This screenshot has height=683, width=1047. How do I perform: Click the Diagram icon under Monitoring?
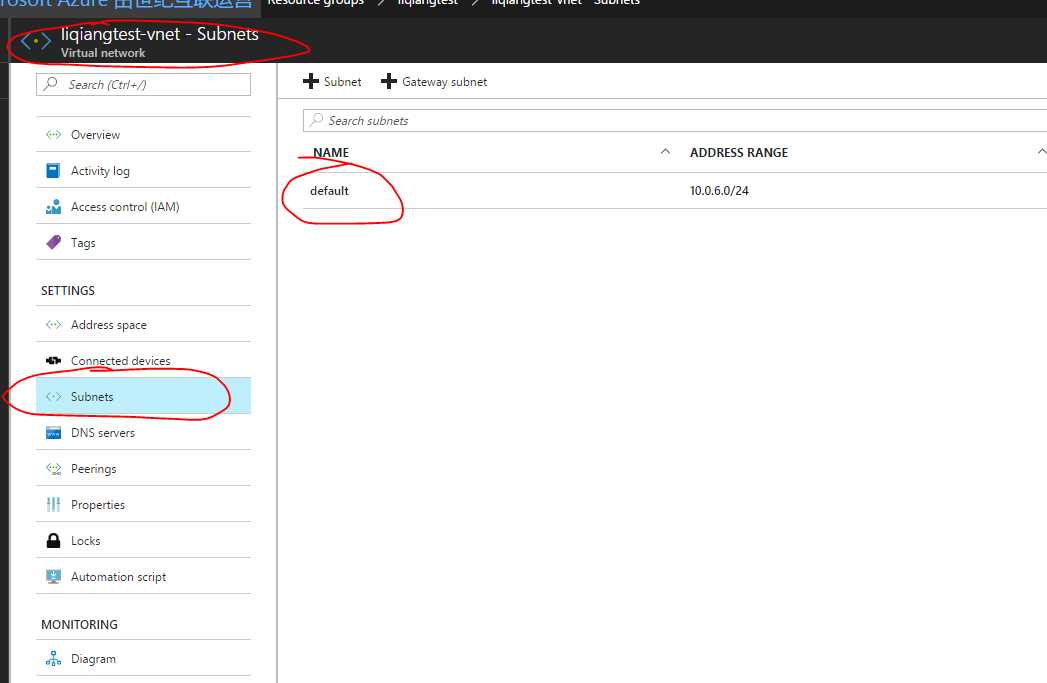pyautogui.click(x=53, y=659)
